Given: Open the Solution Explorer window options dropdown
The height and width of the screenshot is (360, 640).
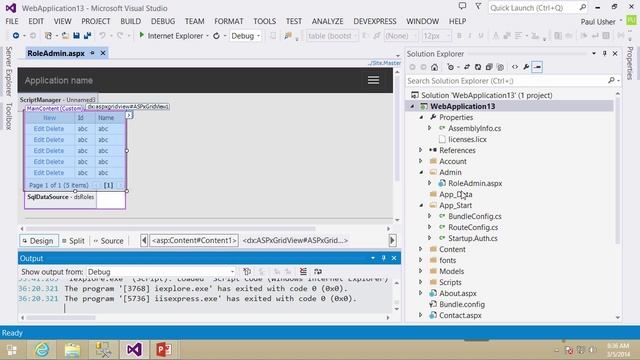Looking at the screenshot, I should 593,53.
